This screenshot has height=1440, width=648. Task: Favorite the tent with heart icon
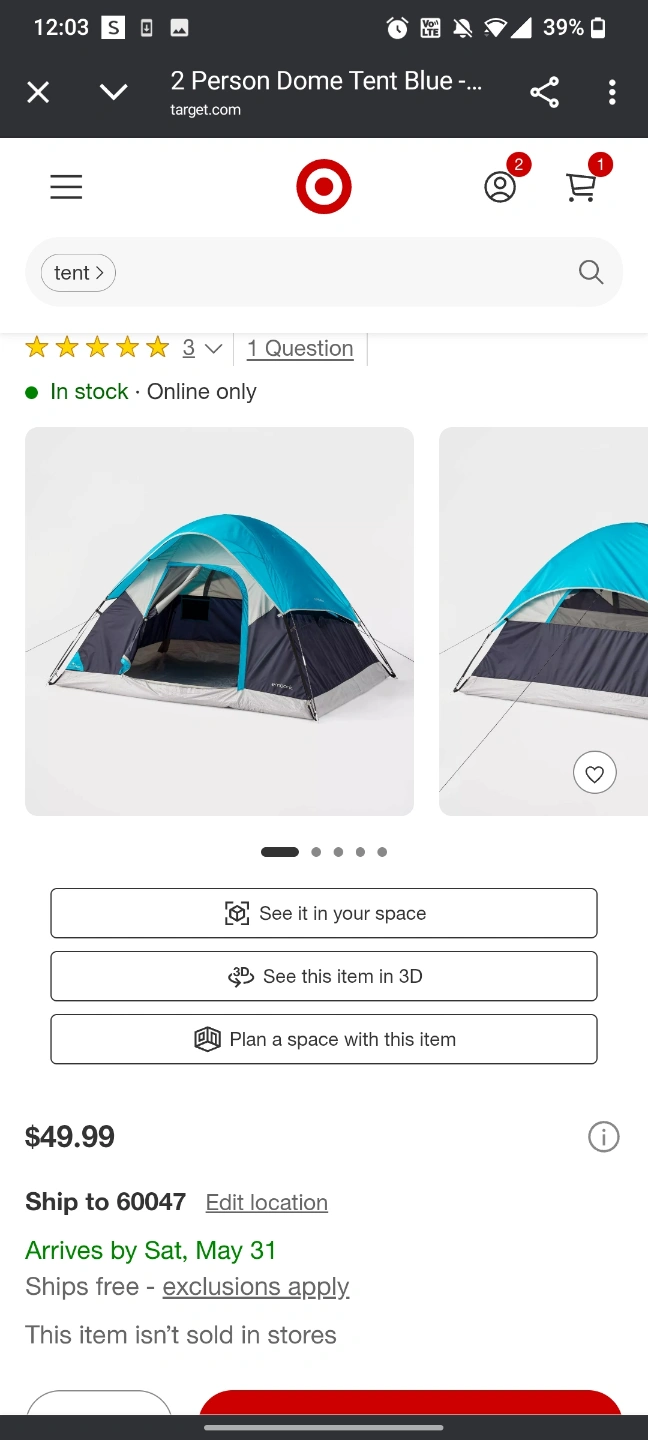click(595, 773)
